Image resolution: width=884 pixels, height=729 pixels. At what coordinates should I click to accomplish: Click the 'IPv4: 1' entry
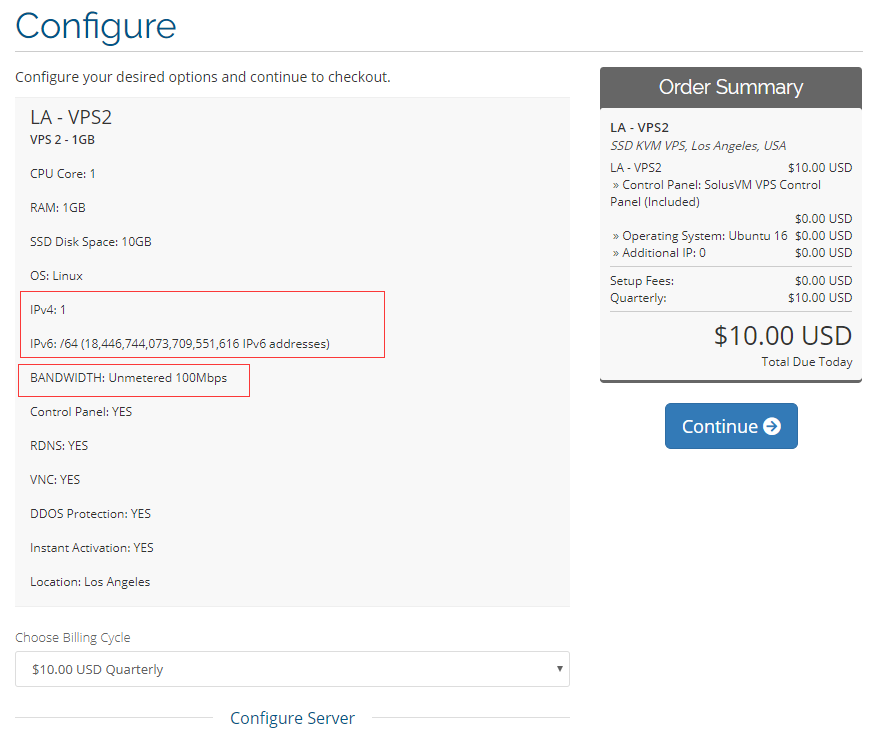coord(48,310)
